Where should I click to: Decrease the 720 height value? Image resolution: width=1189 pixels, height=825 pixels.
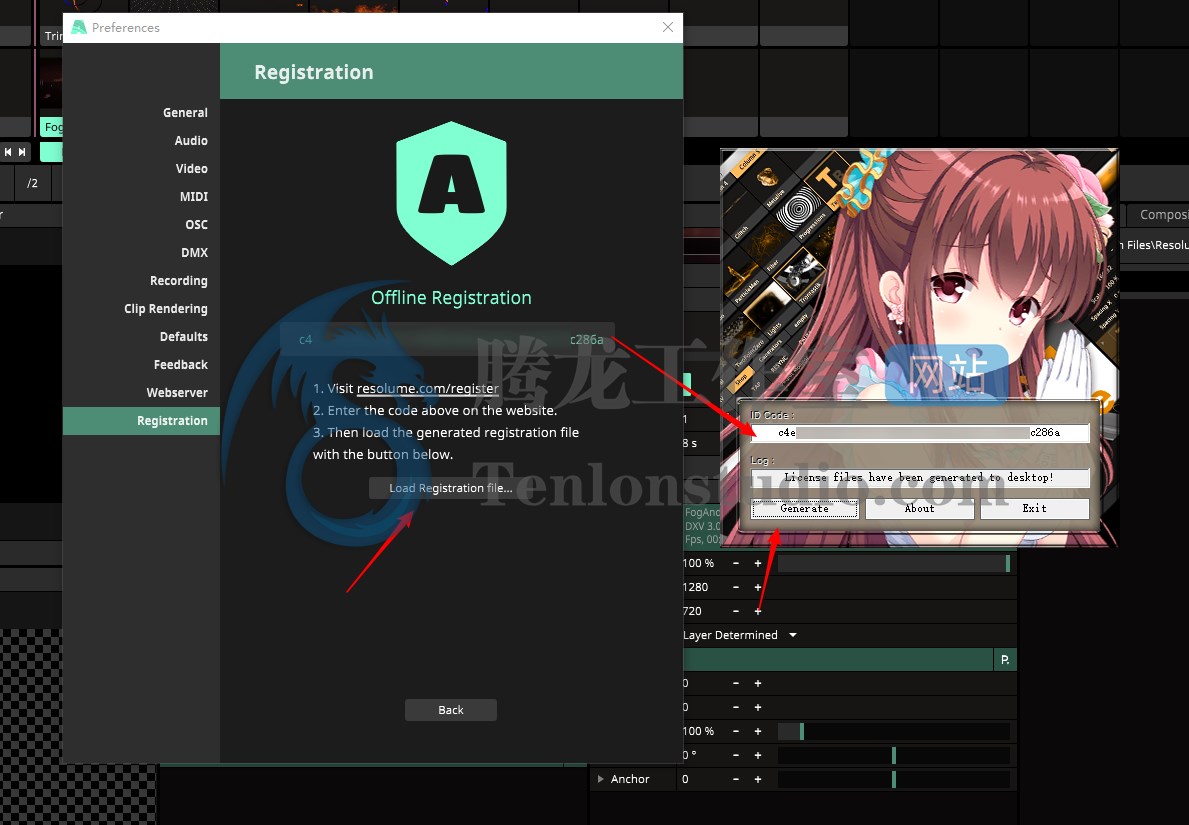(x=736, y=611)
